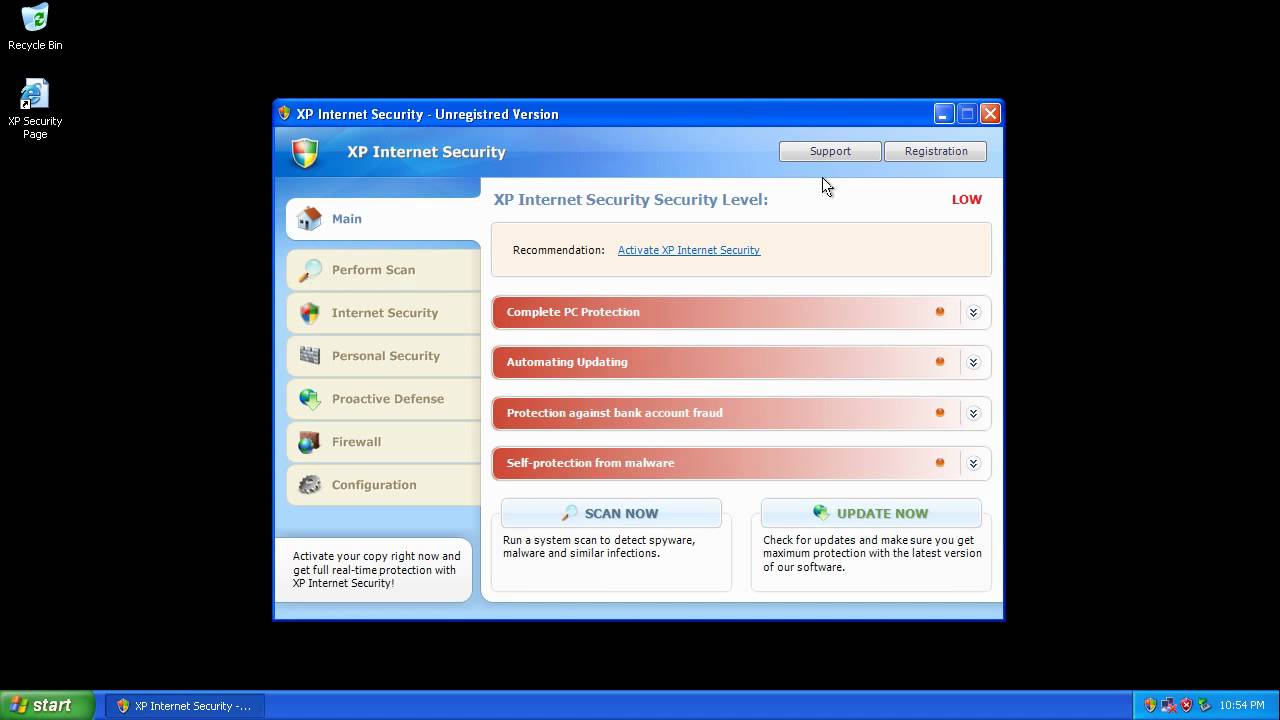Click the network disconnected tray icon
The height and width of the screenshot is (720, 1280).
1168,705
